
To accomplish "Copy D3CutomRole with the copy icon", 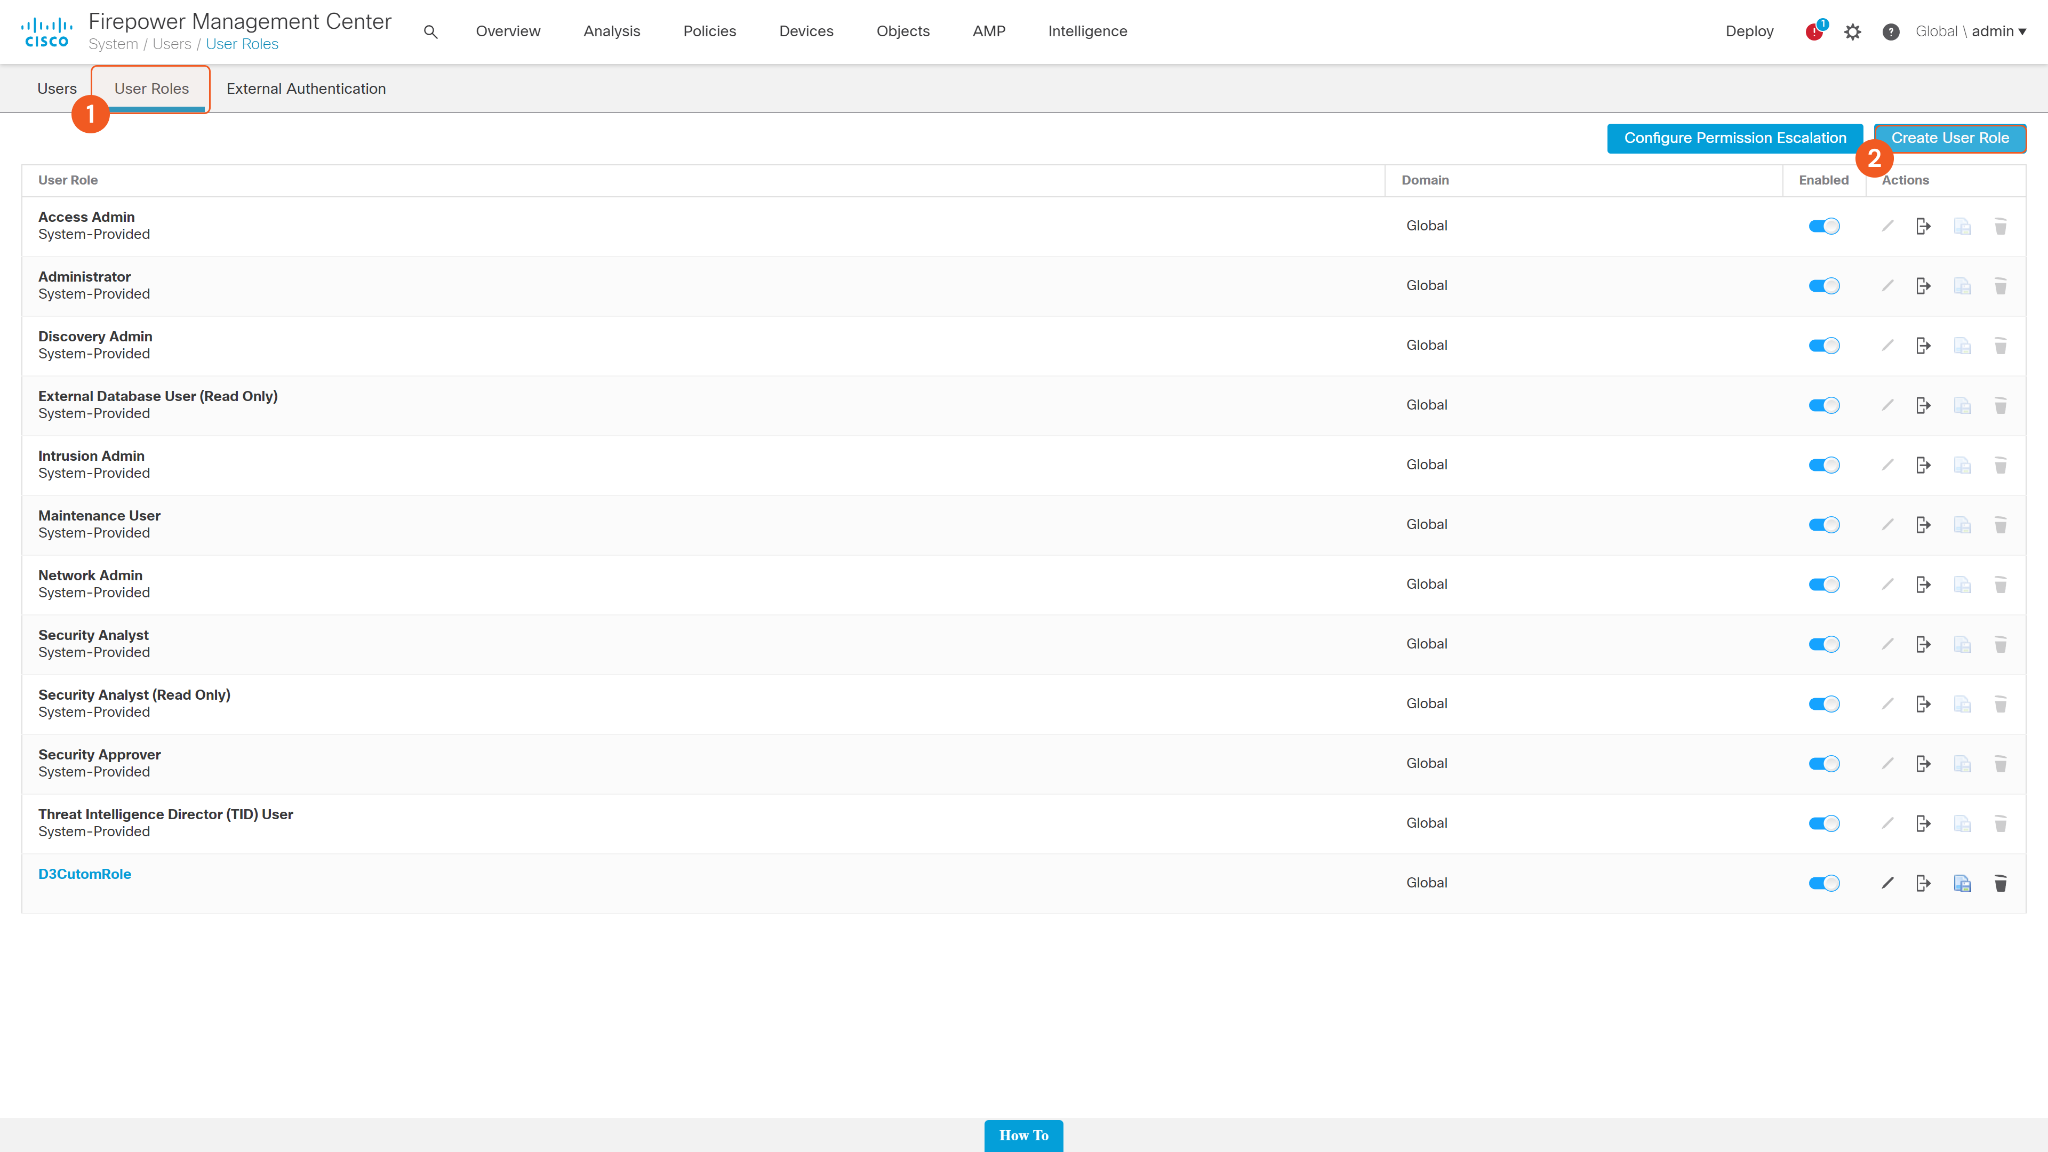I will pos(1962,883).
